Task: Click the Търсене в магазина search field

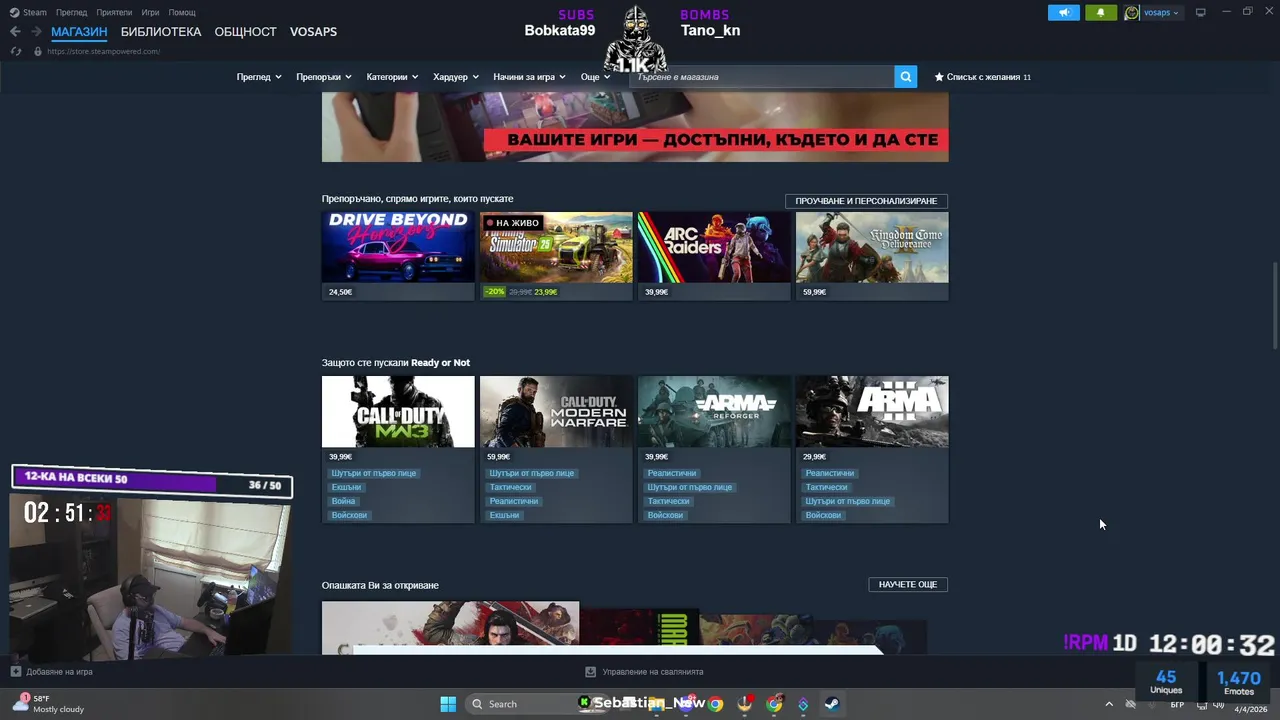Action: click(x=762, y=77)
